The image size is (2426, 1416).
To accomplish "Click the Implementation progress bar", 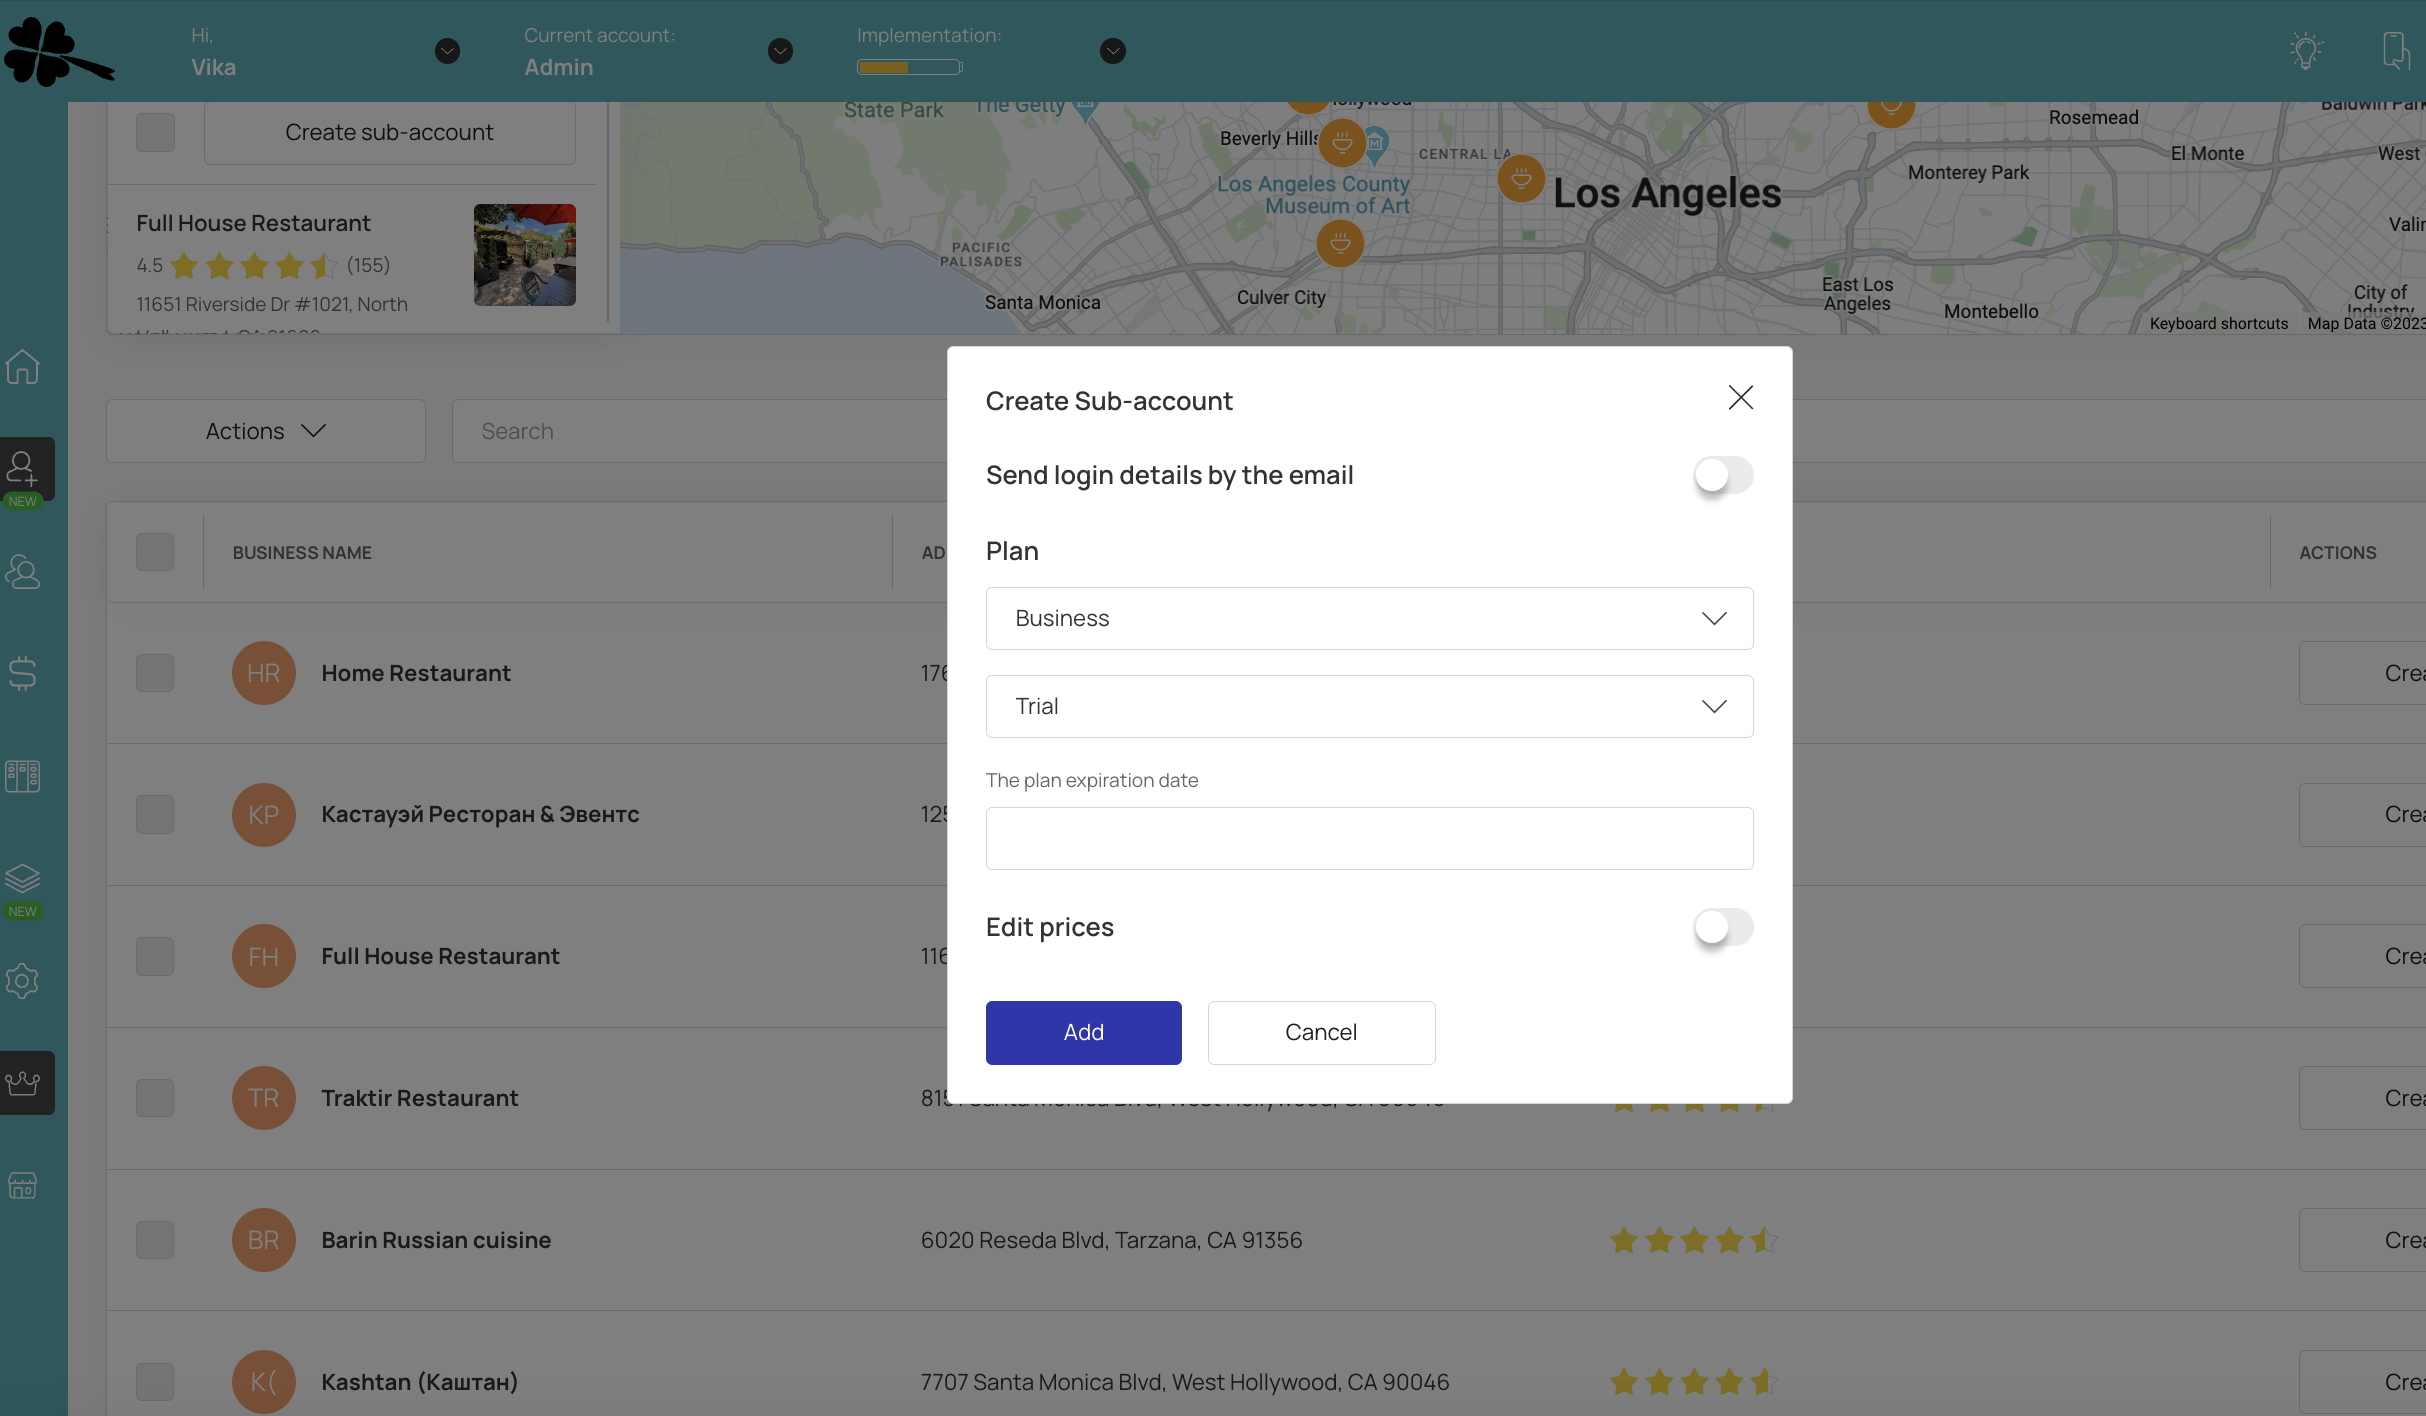I will pyautogui.click(x=909, y=67).
